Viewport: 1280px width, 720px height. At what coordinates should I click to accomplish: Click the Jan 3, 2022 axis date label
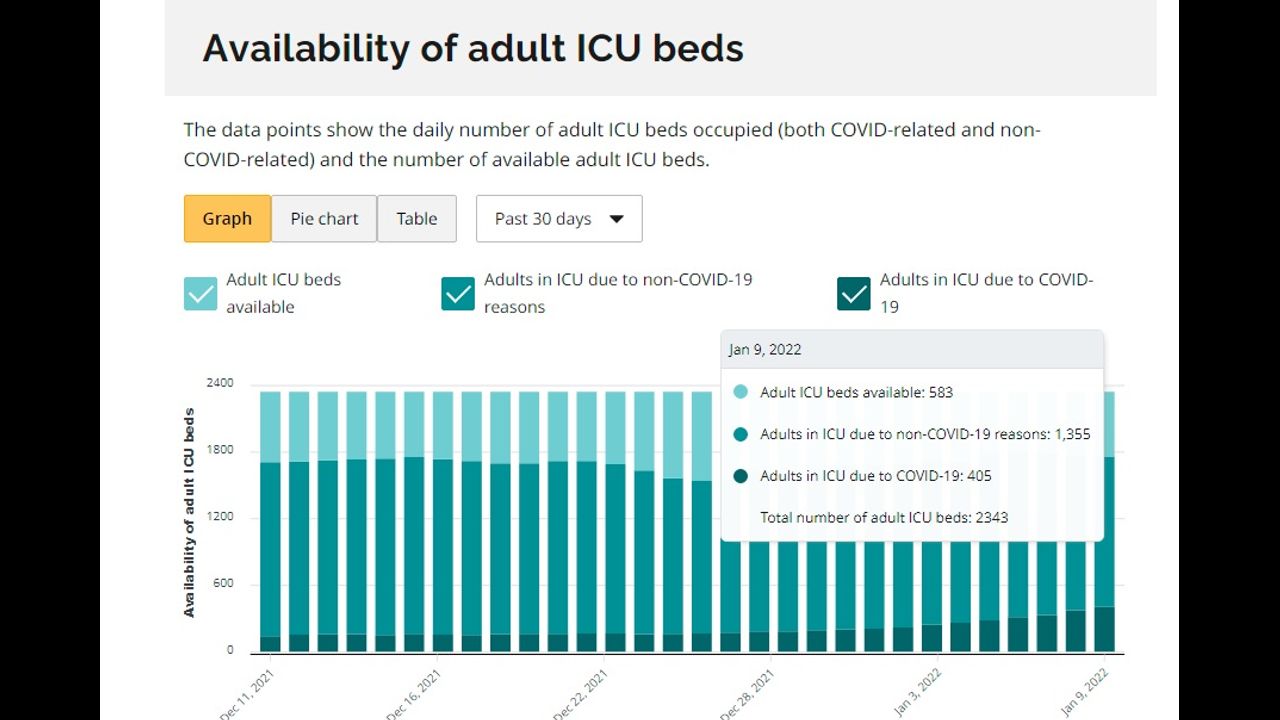pyautogui.click(x=915, y=692)
